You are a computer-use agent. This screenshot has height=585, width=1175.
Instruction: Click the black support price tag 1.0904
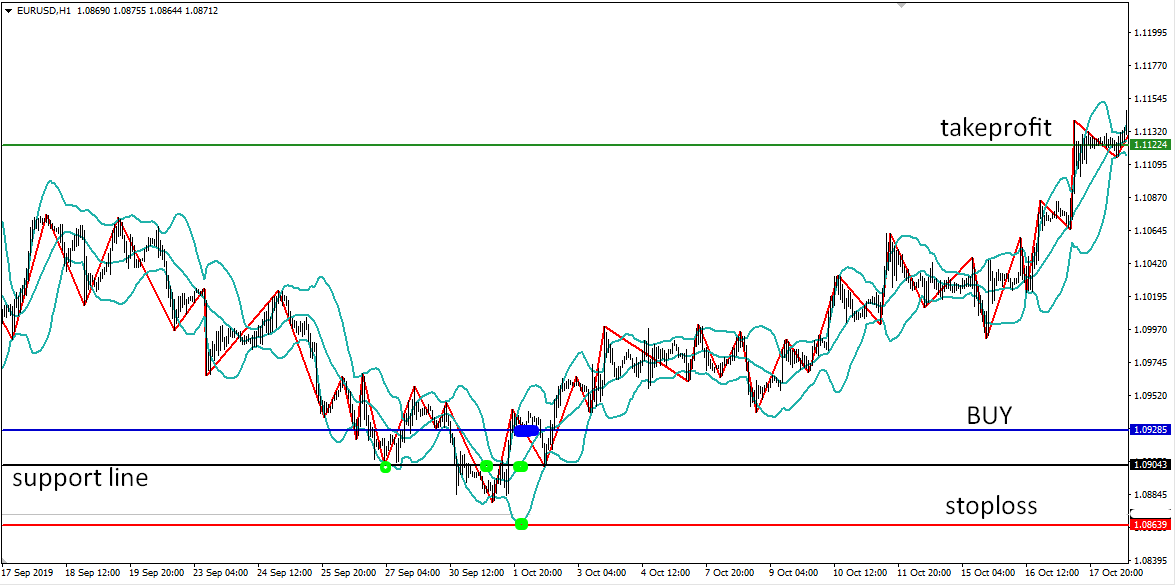[1151, 463]
